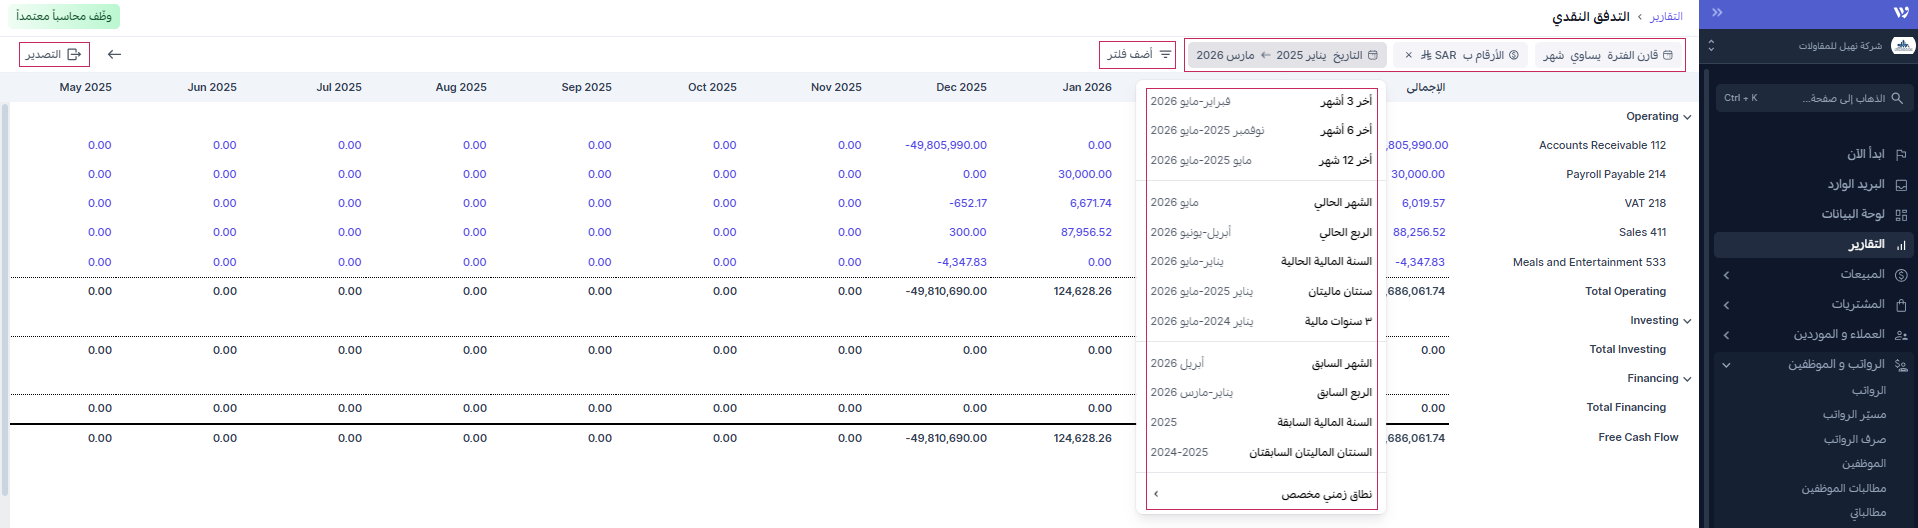
Task: Open the Add filter (أضف فلتر) button
Action: point(1137,54)
